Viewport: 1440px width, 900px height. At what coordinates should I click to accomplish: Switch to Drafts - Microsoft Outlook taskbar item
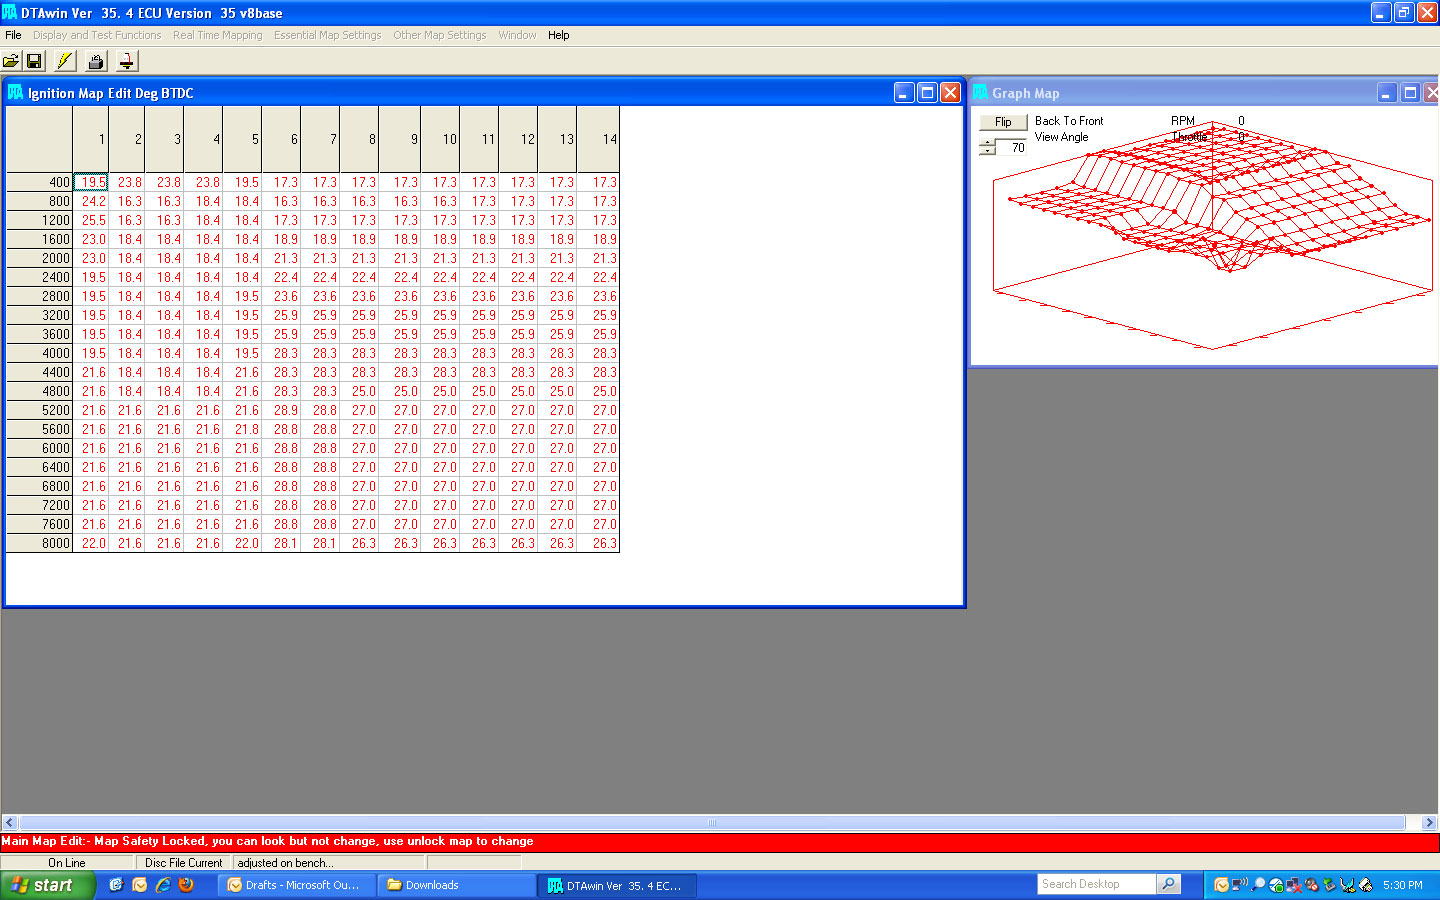pyautogui.click(x=296, y=885)
